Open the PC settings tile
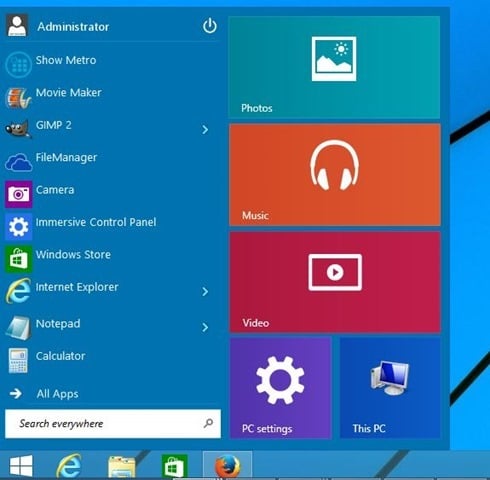The image size is (490, 480). [280, 388]
